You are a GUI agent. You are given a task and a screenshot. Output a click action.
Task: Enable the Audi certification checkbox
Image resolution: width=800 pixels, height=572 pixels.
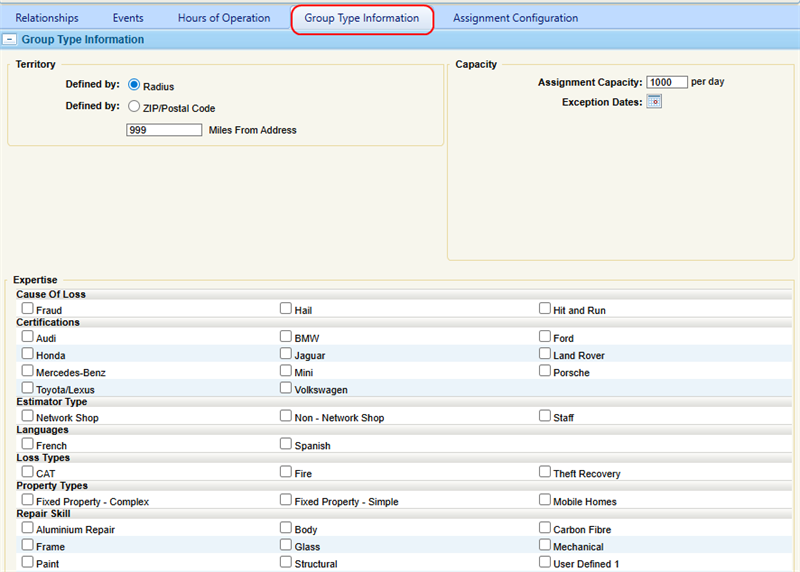pyautogui.click(x=28, y=336)
